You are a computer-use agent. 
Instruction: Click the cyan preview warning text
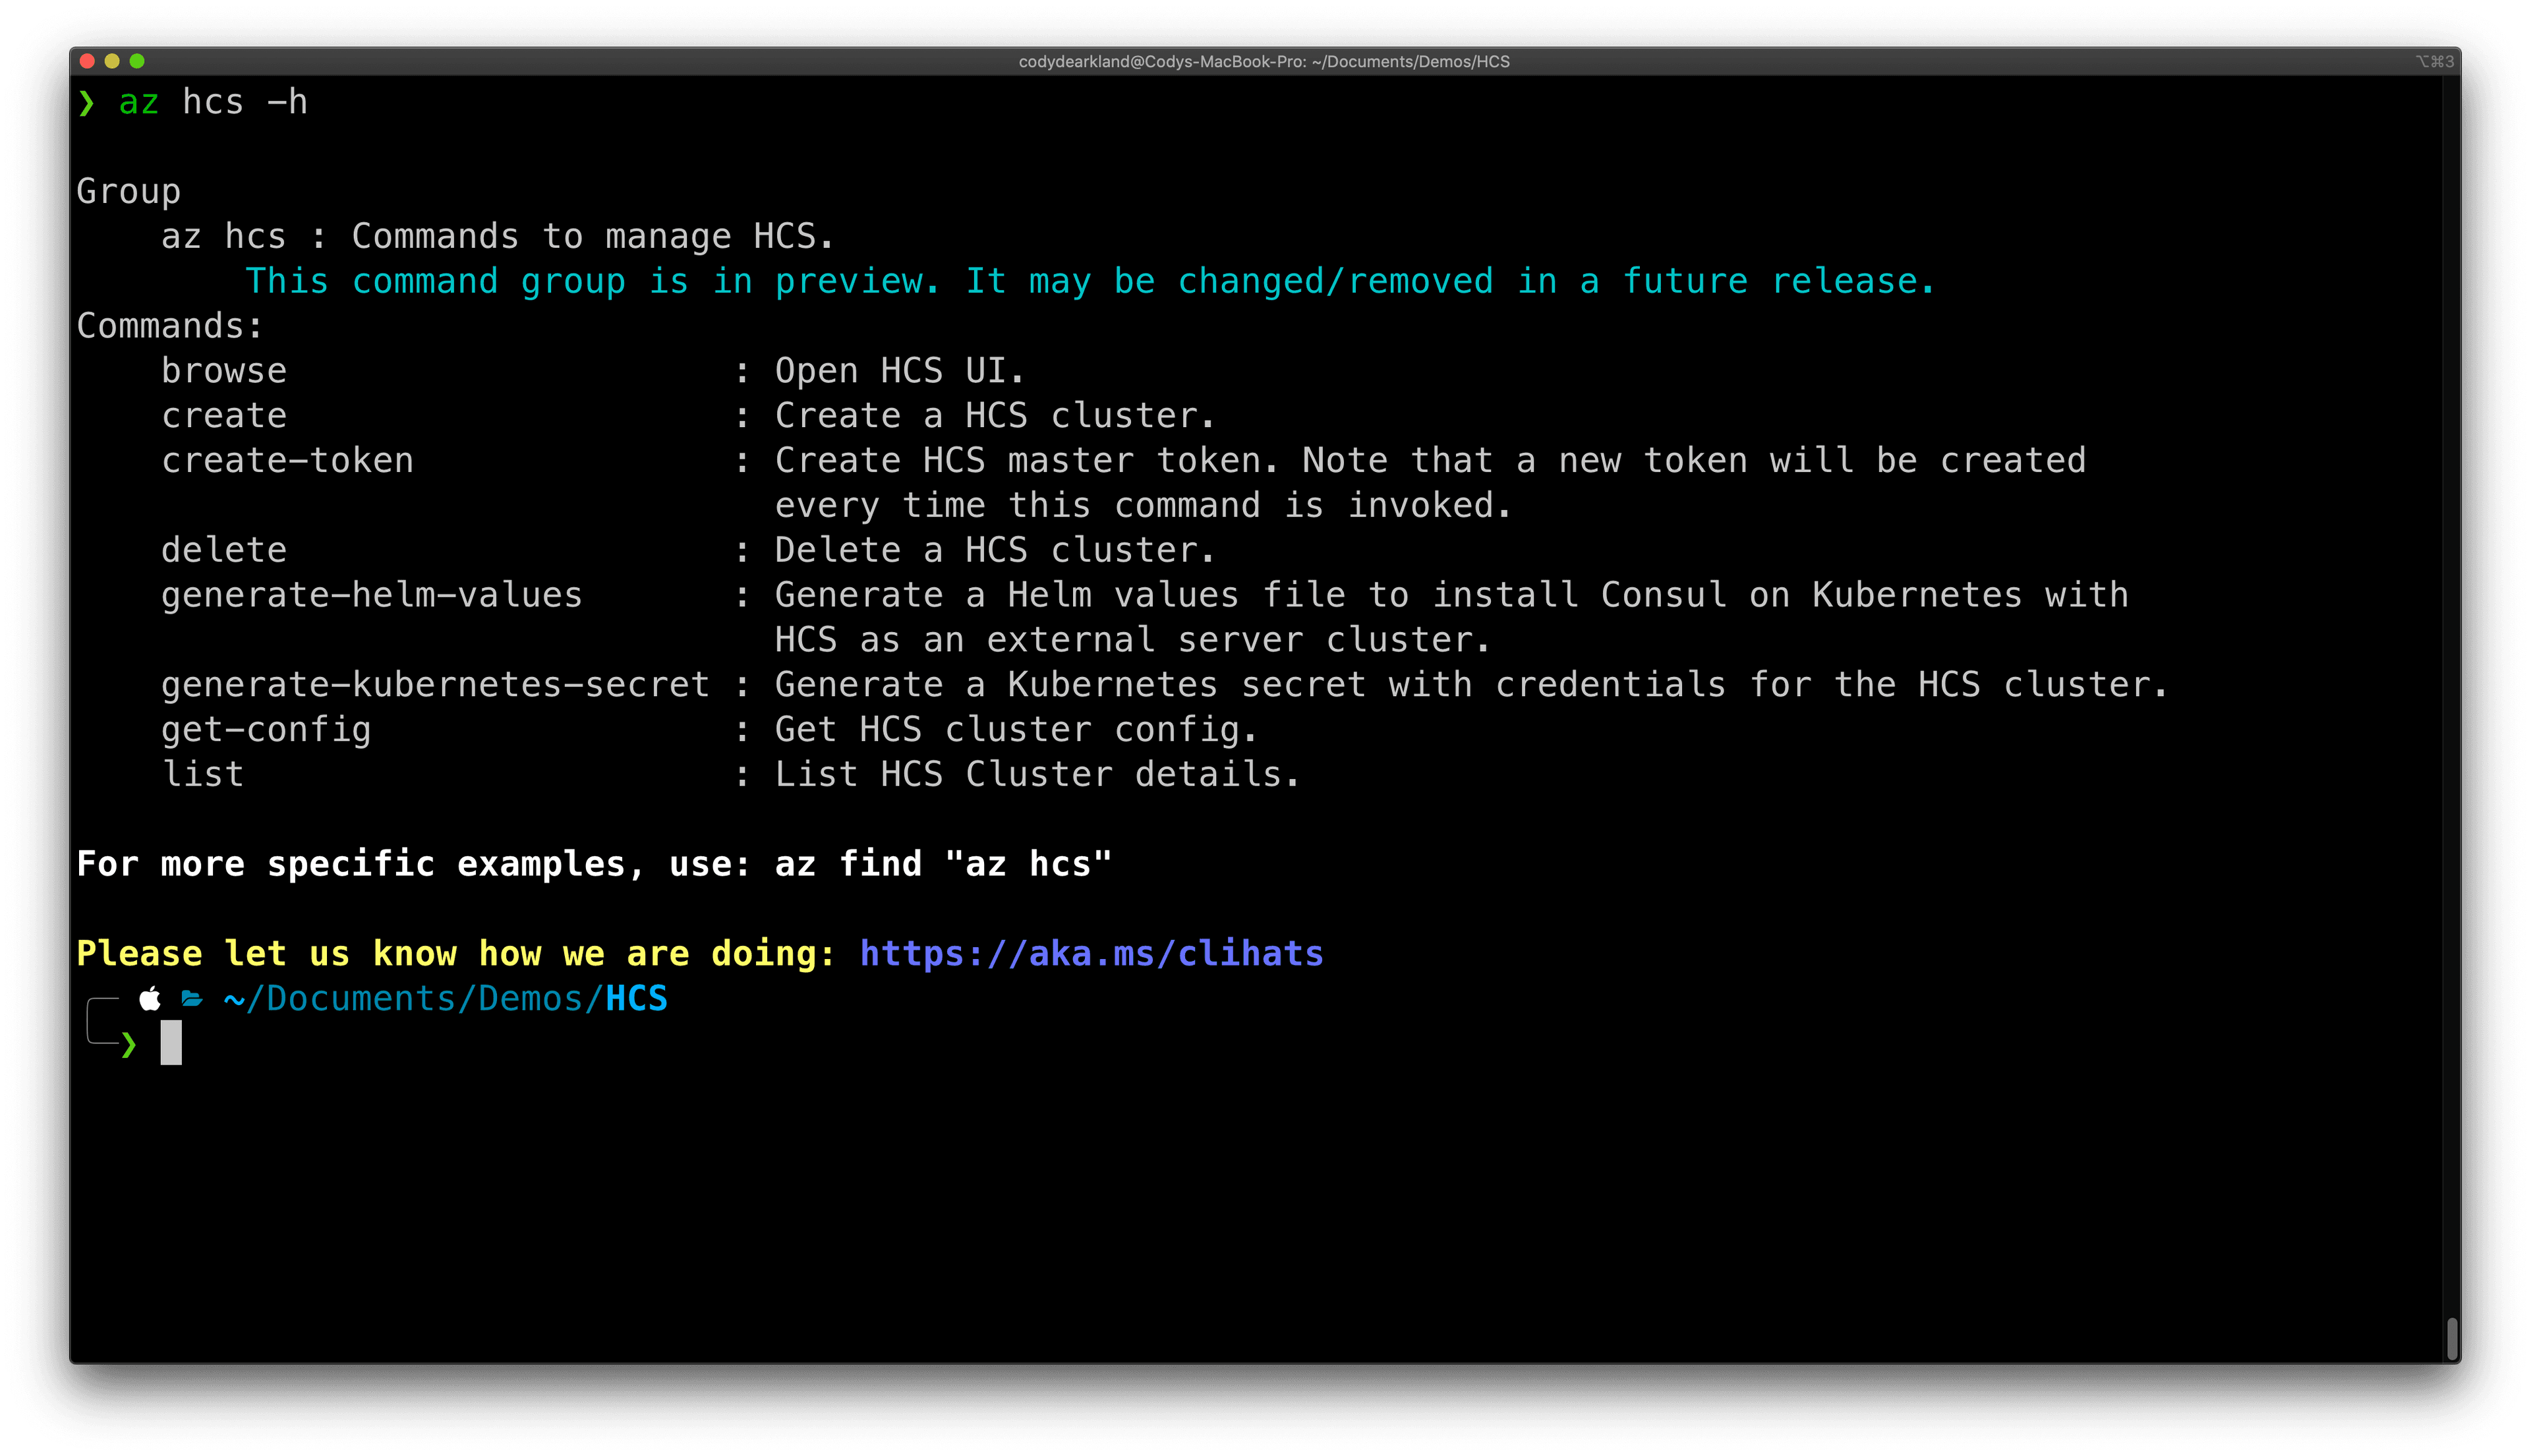point(1090,282)
